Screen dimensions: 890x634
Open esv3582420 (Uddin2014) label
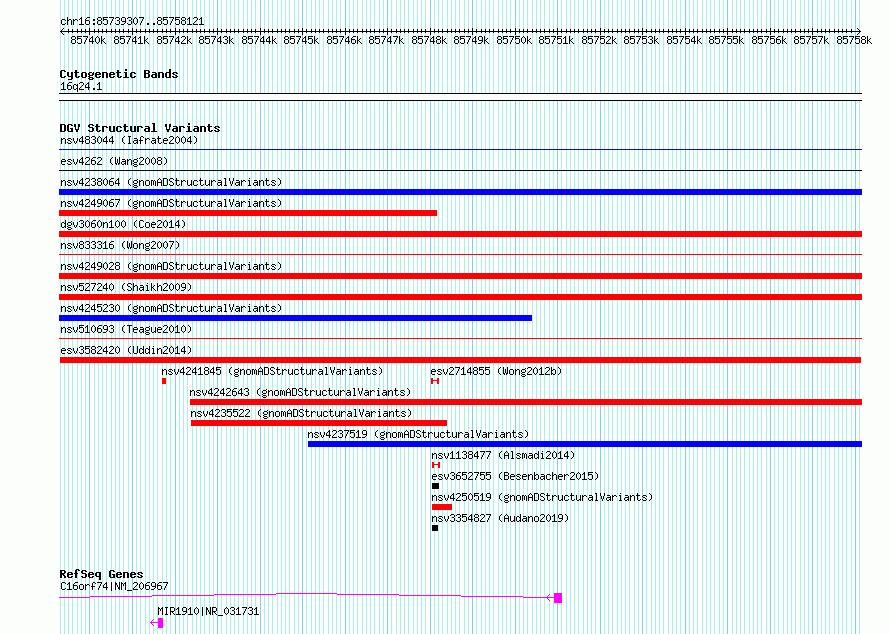[x=126, y=350]
